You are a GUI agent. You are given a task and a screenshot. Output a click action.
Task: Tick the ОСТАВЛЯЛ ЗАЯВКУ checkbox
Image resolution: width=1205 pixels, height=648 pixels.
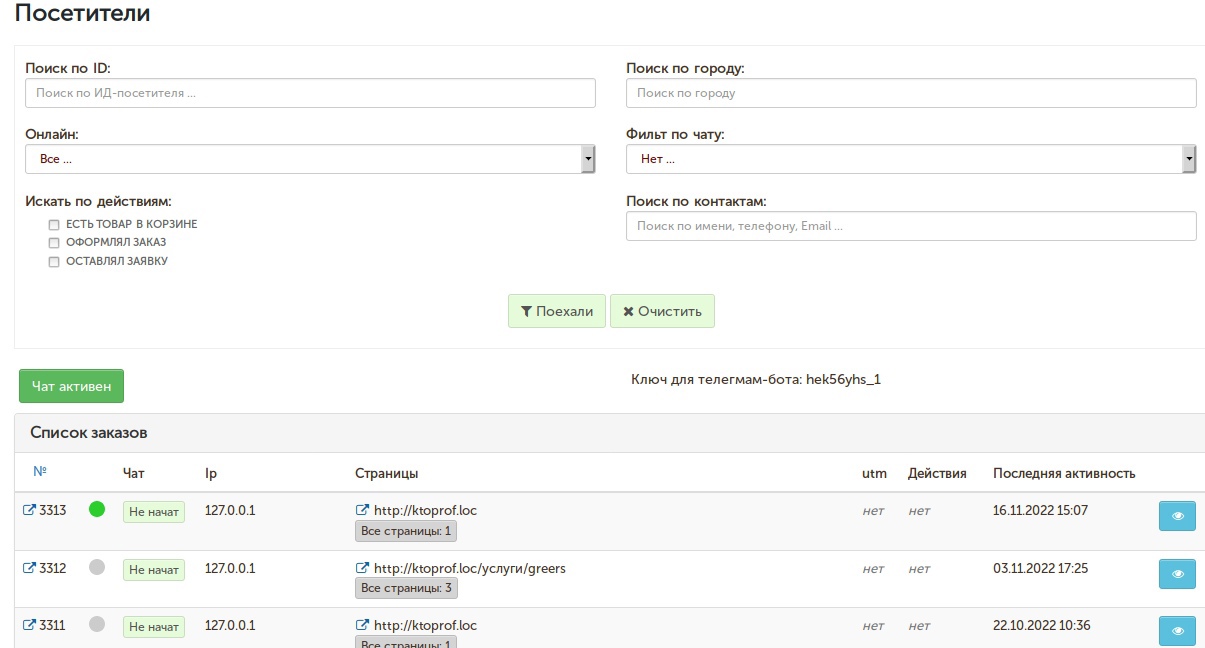point(55,262)
